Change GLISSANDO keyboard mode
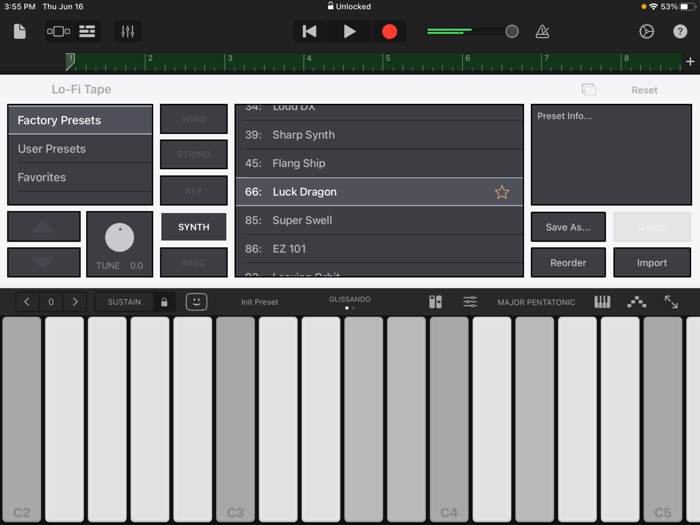Screen dimensions: 700x525 350,302
